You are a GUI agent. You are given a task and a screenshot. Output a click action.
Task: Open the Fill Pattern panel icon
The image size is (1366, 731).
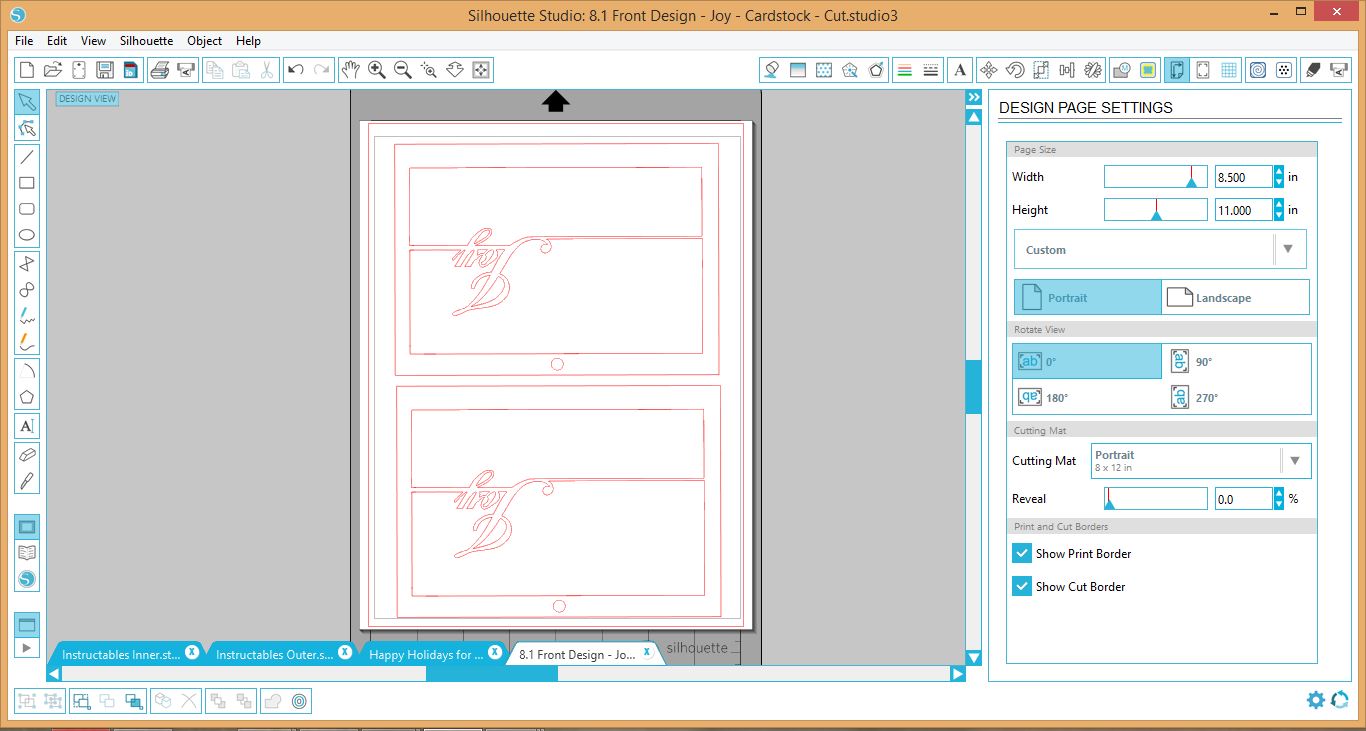click(x=823, y=70)
